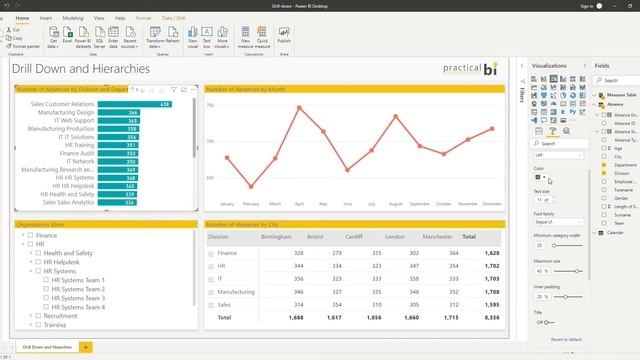The width and height of the screenshot is (640, 360).
Task: Open the Format contextual ribbon tab
Action: (x=143, y=18)
